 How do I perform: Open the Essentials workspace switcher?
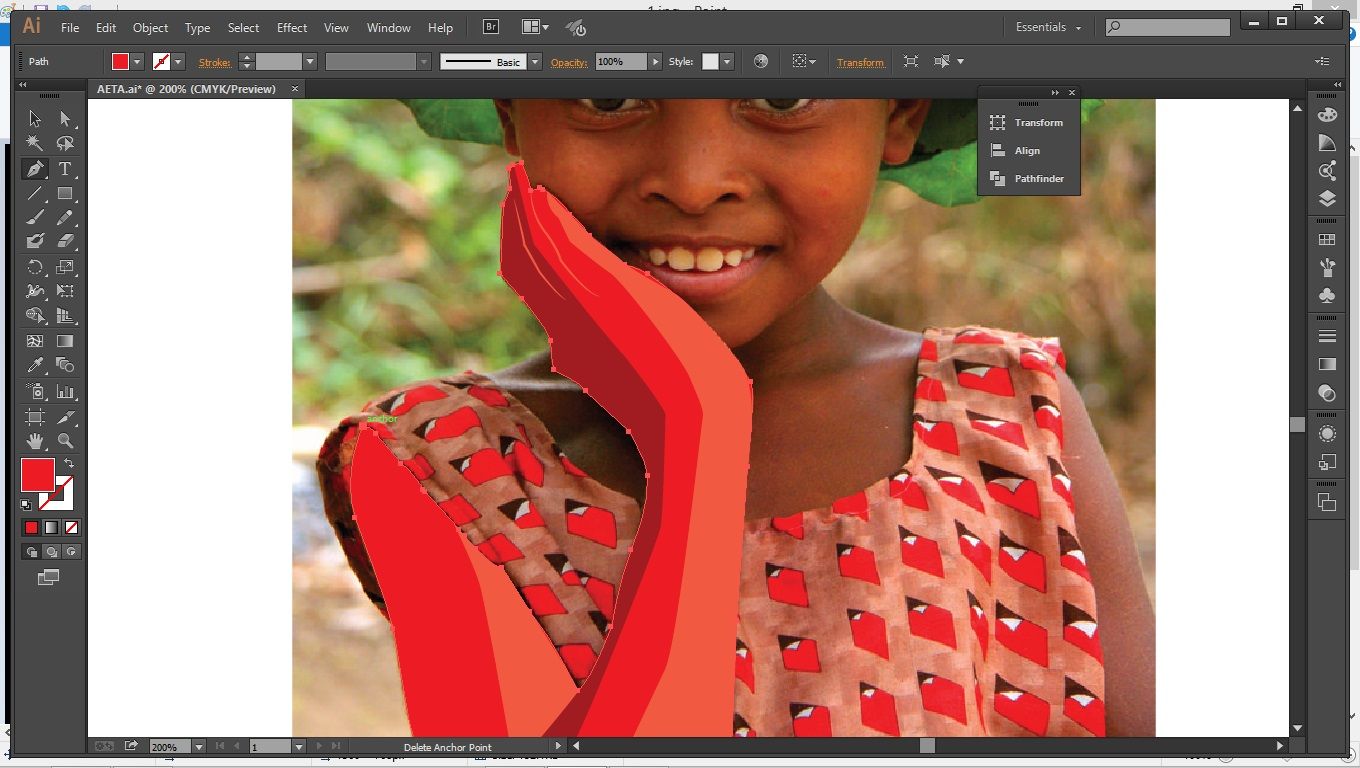point(1049,27)
